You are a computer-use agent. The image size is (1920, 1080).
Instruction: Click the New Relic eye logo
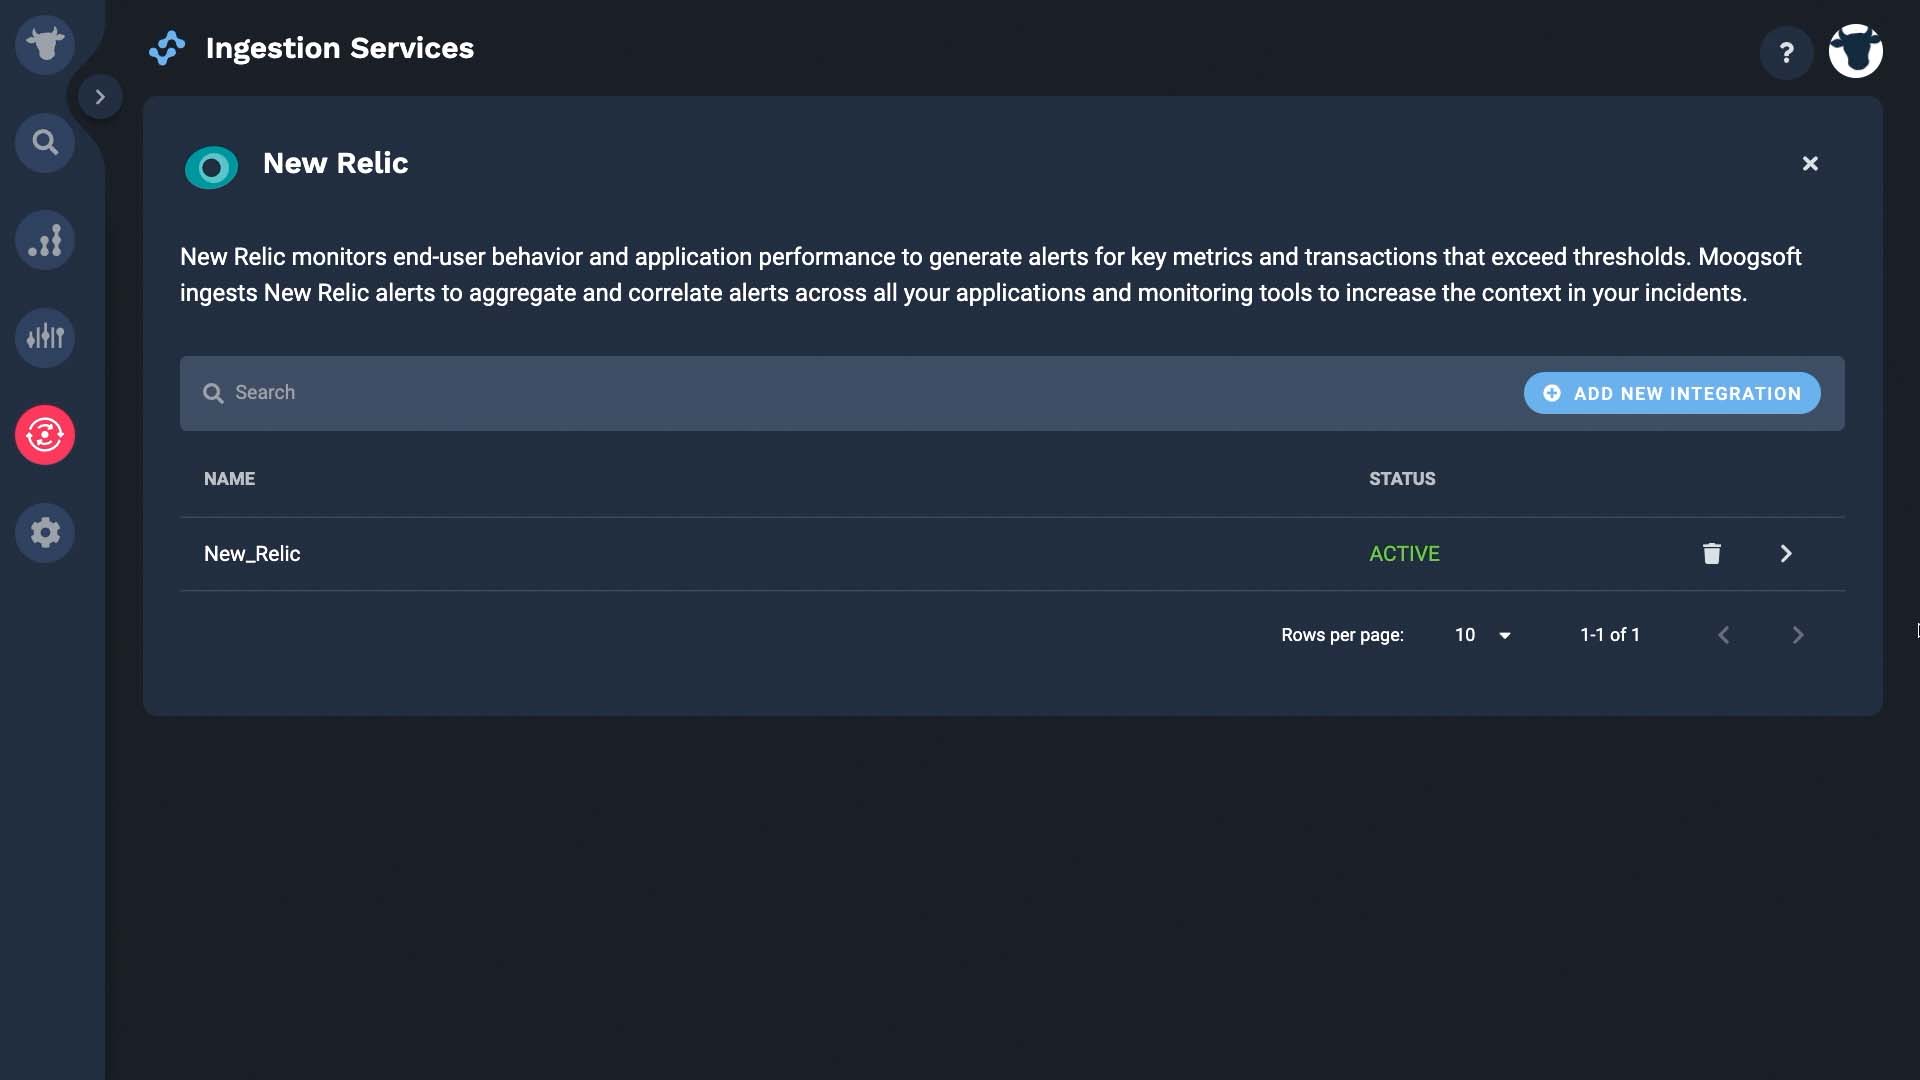tap(211, 167)
